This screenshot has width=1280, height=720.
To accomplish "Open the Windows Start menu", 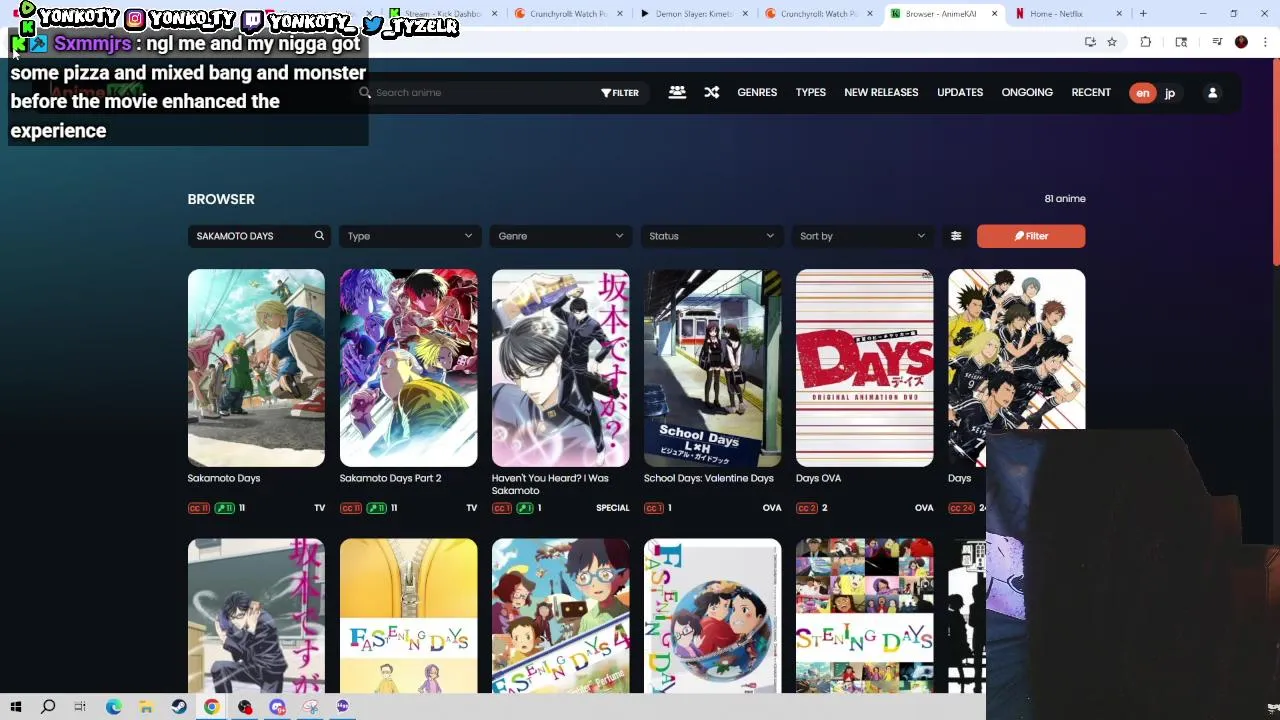I will coord(16,707).
